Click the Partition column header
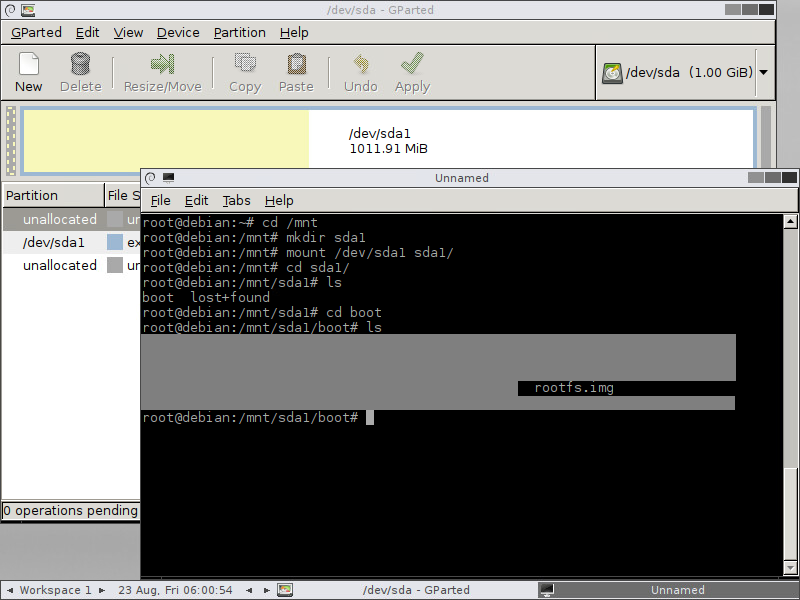800x600 pixels. pos(53,195)
